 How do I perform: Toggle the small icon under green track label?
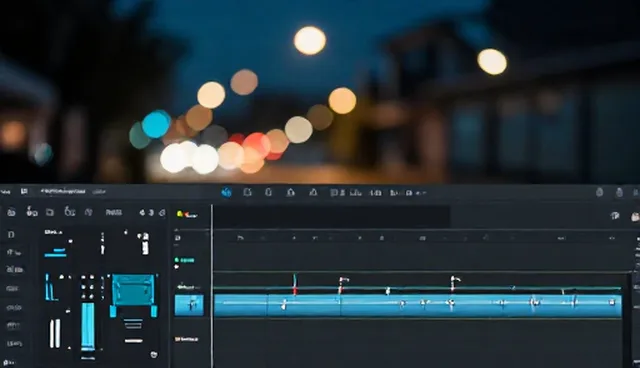pos(177,267)
